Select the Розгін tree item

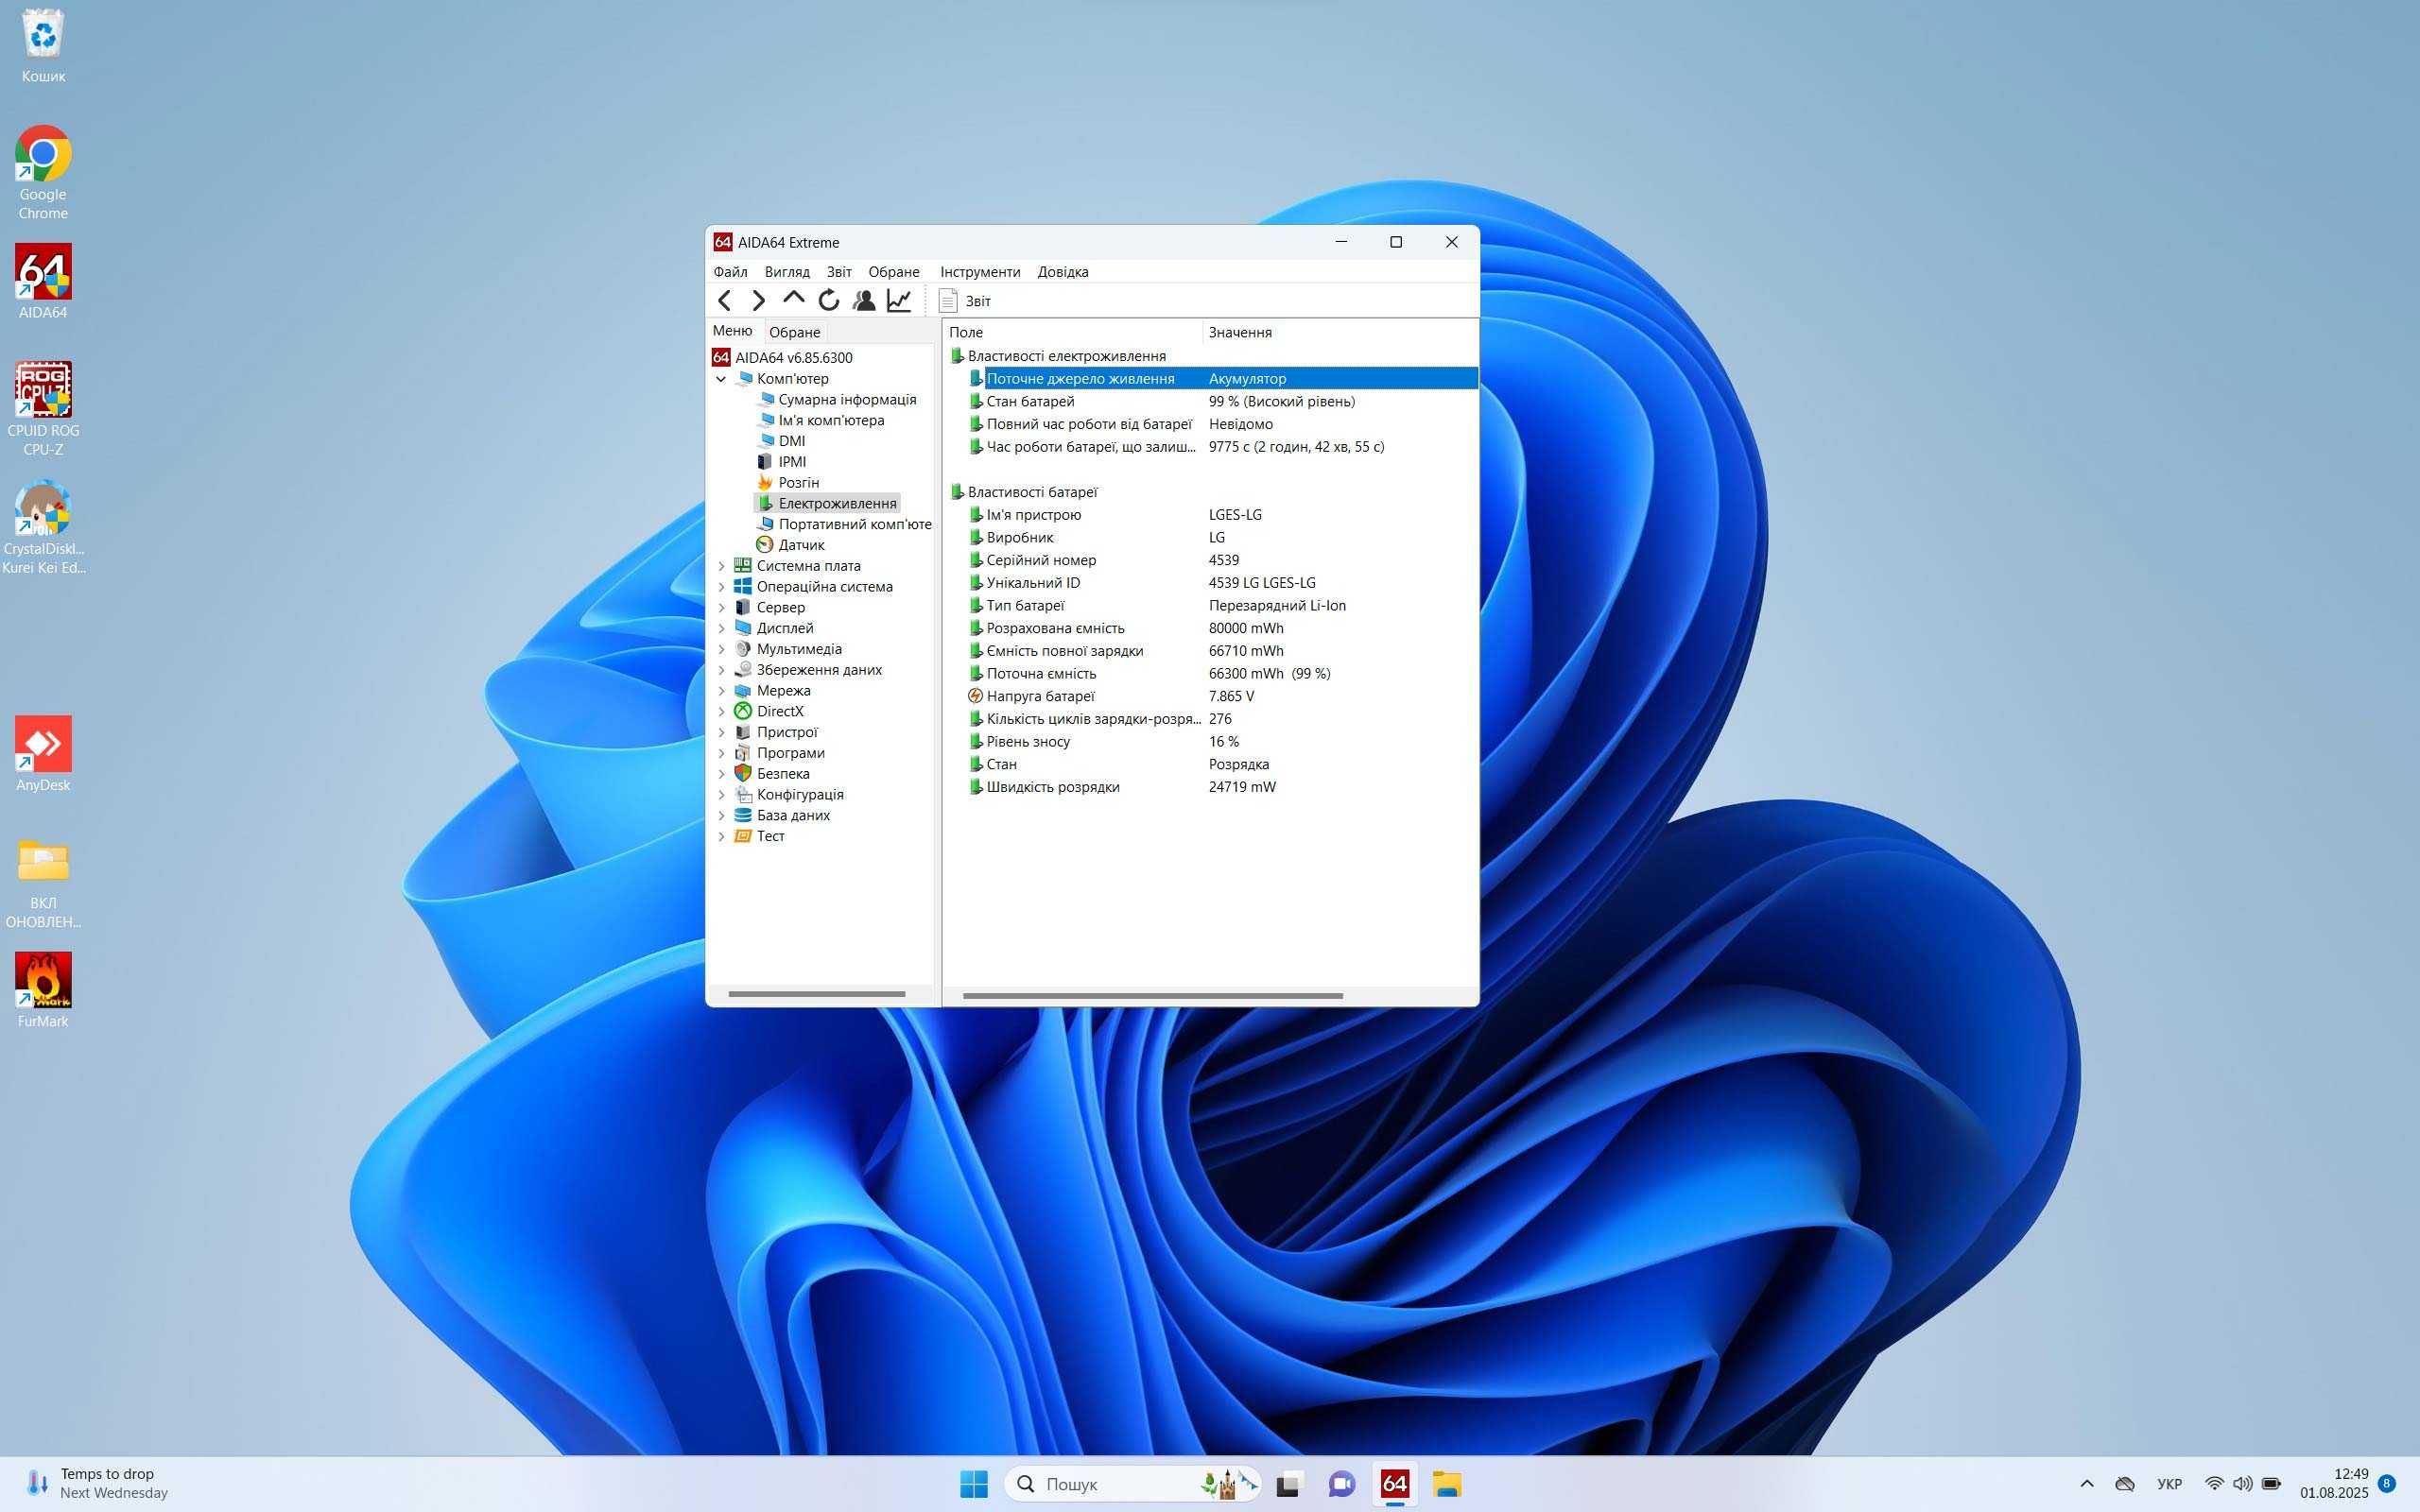click(x=788, y=483)
